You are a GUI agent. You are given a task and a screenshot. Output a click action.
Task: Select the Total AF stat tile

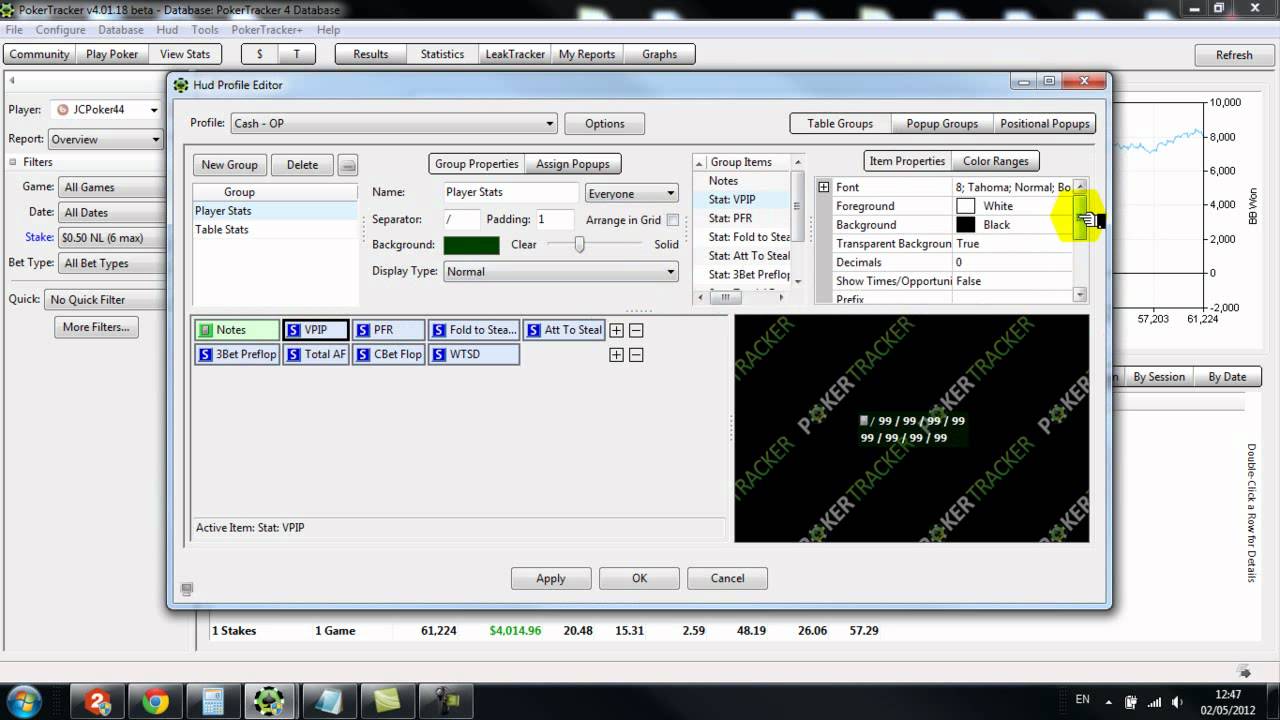[316, 354]
